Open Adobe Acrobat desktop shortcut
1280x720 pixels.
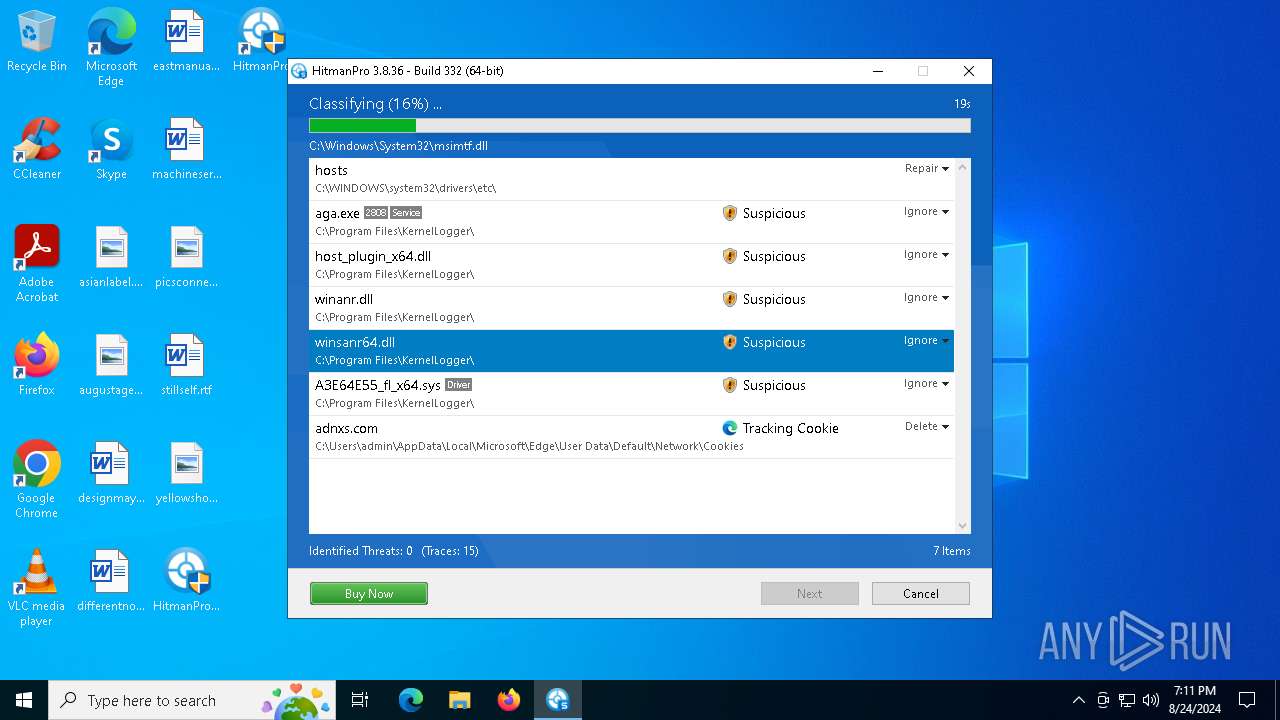(x=37, y=264)
